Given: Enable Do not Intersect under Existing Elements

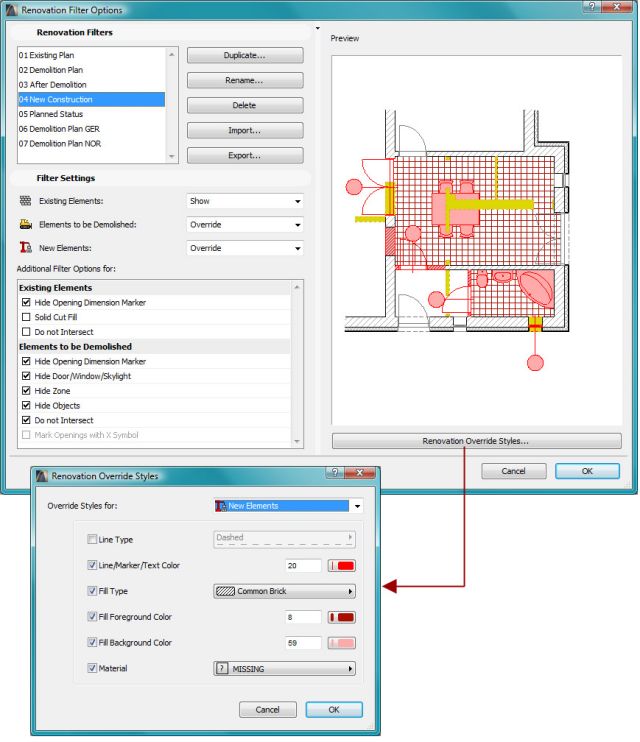Looking at the screenshot, I should click(26, 331).
